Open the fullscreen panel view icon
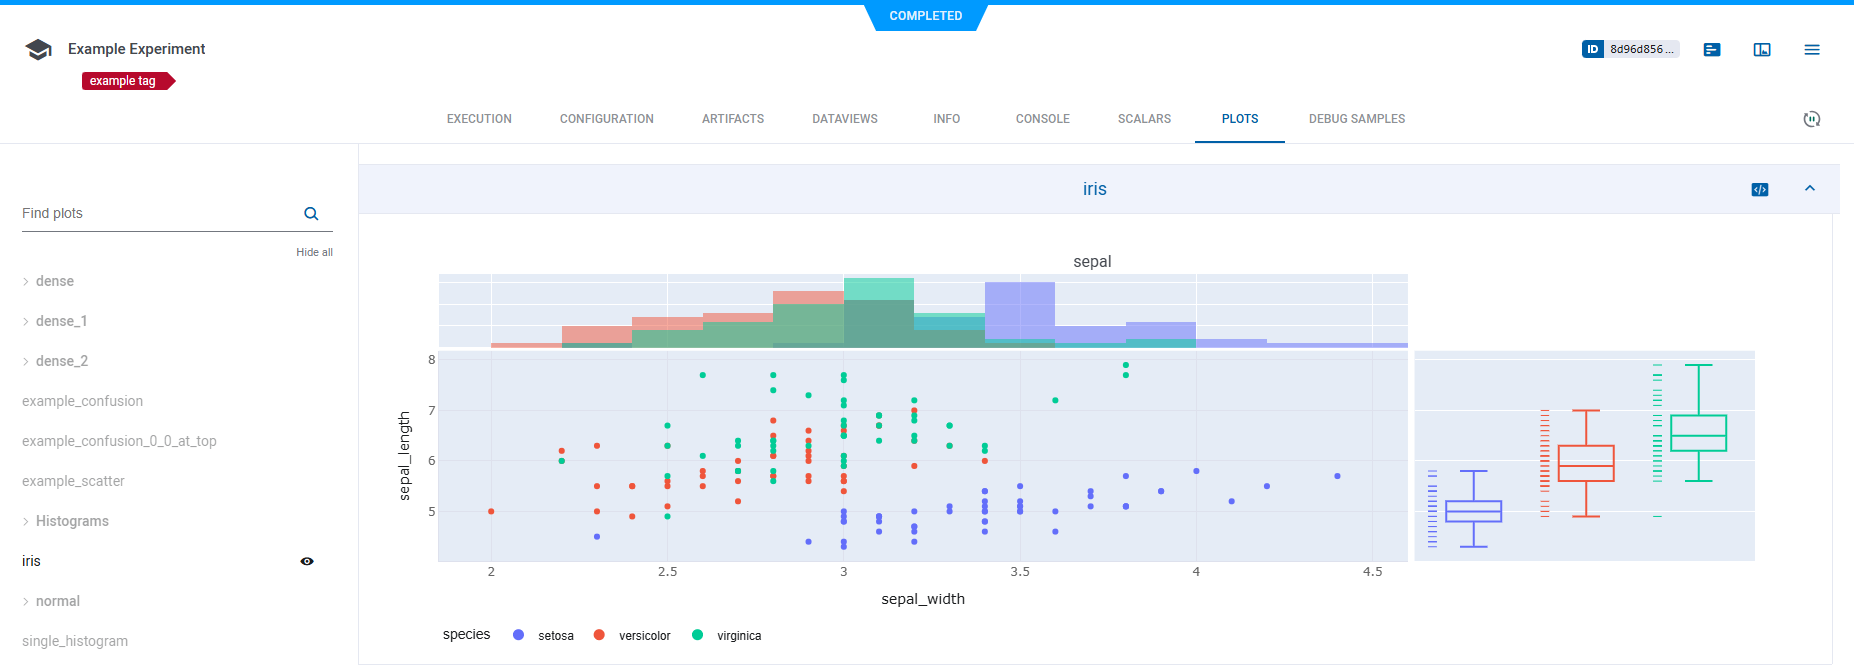1854x665 pixels. pyautogui.click(x=1762, y=50)
